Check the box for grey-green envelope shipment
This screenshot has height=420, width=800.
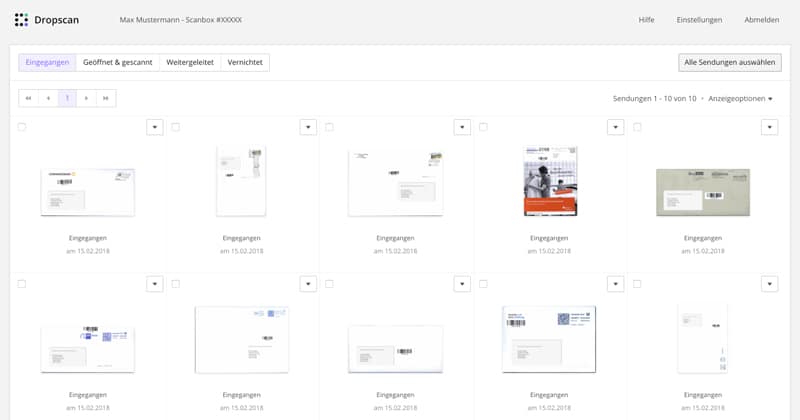637,127
